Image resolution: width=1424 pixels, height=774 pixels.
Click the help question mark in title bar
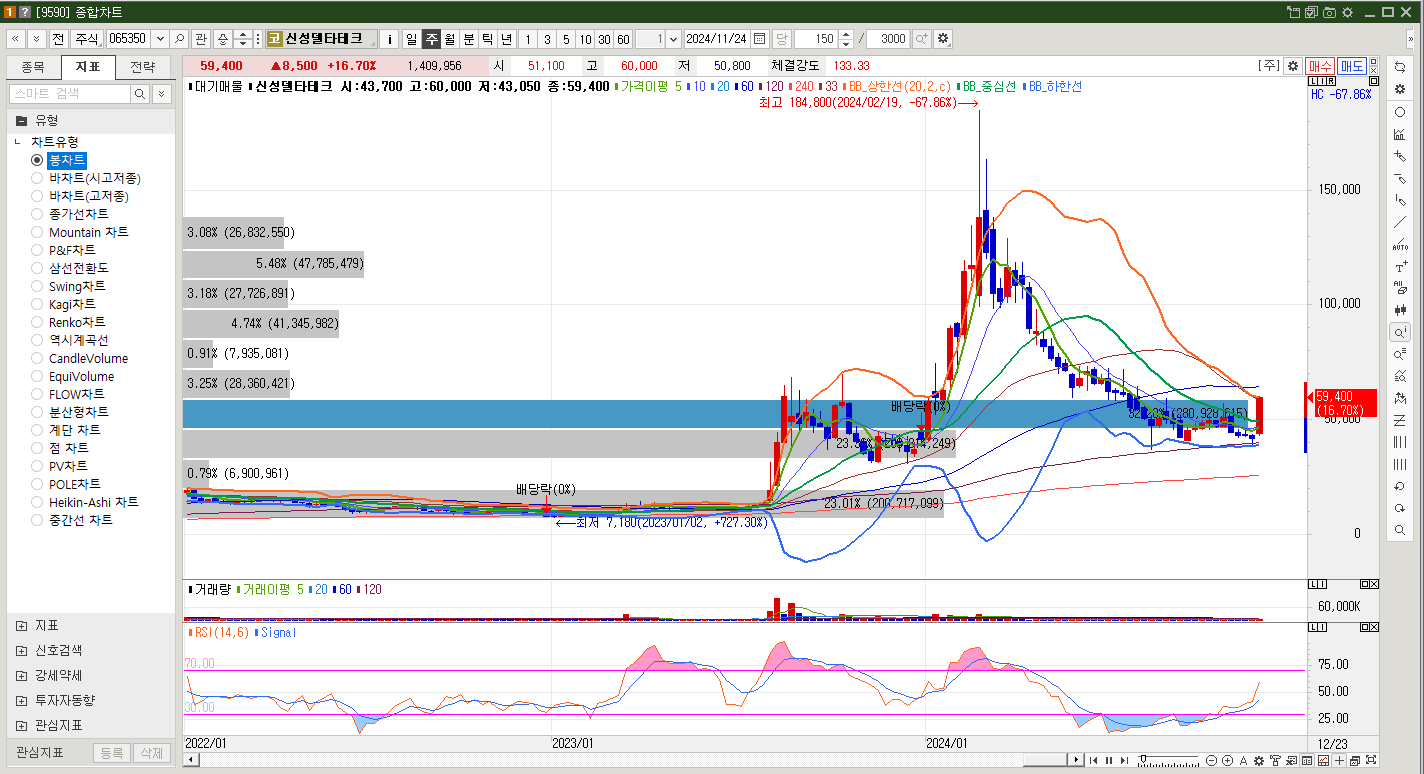click(x=25, y=12)
